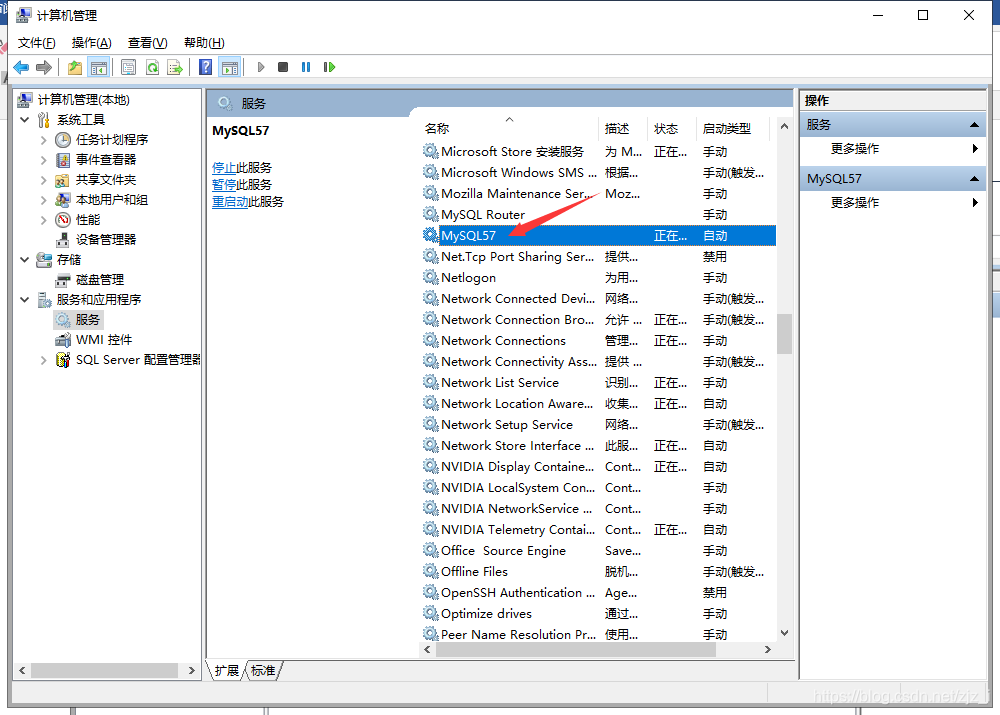Screen dimensions: 1000x715
Task: Click the Start Service play icon
Action: point(261,67)
